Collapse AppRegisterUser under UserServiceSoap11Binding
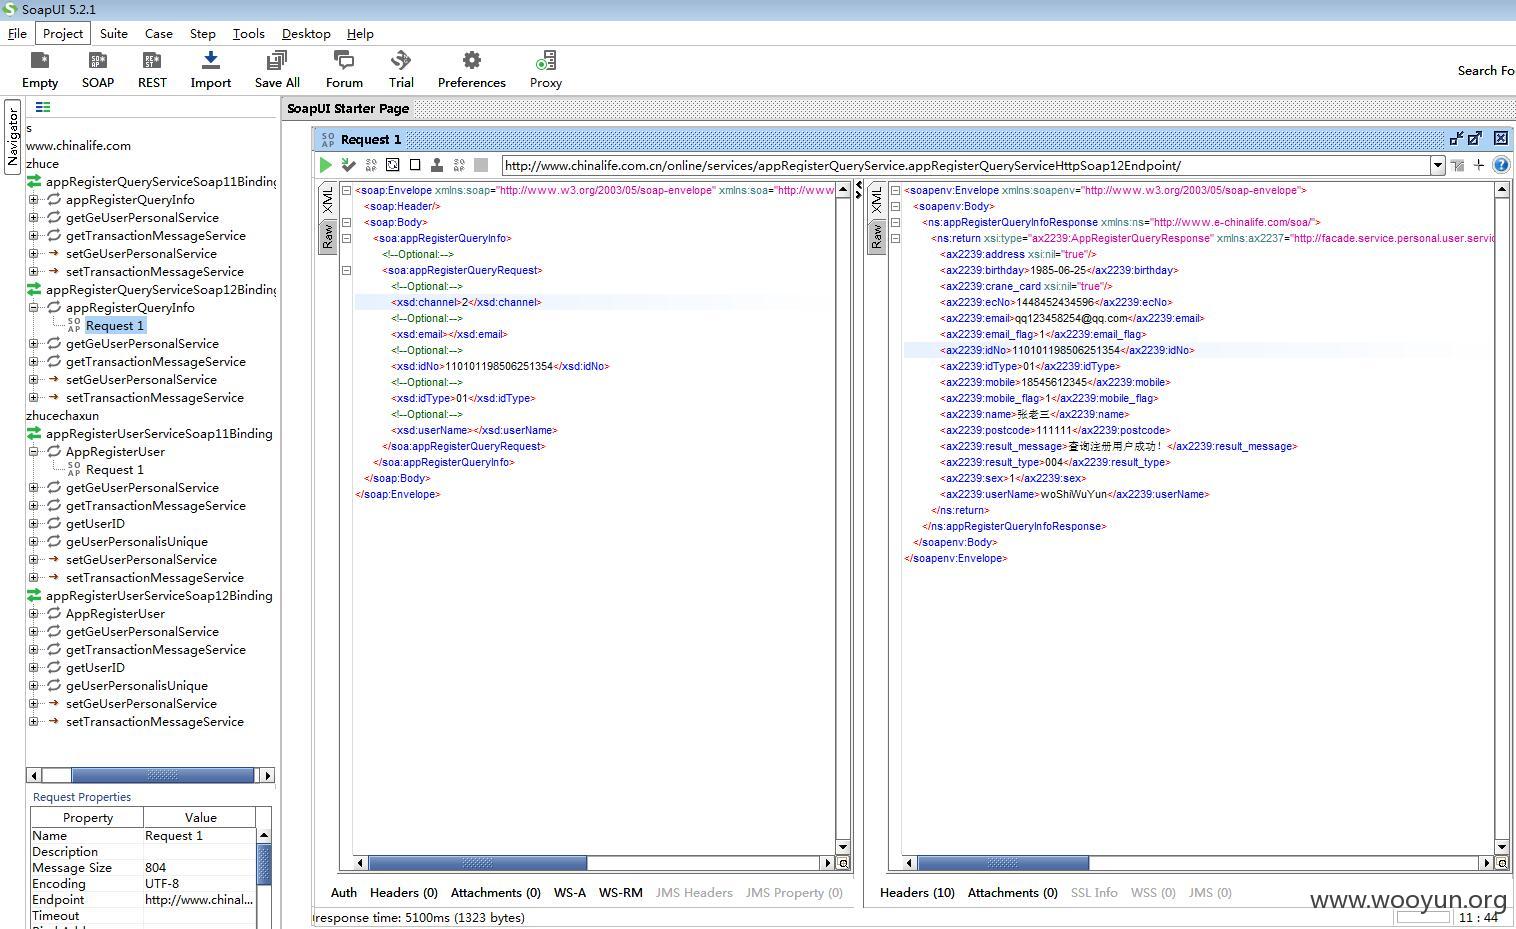1516x929 pixels. pyautogui.click(x=34, y=452)
